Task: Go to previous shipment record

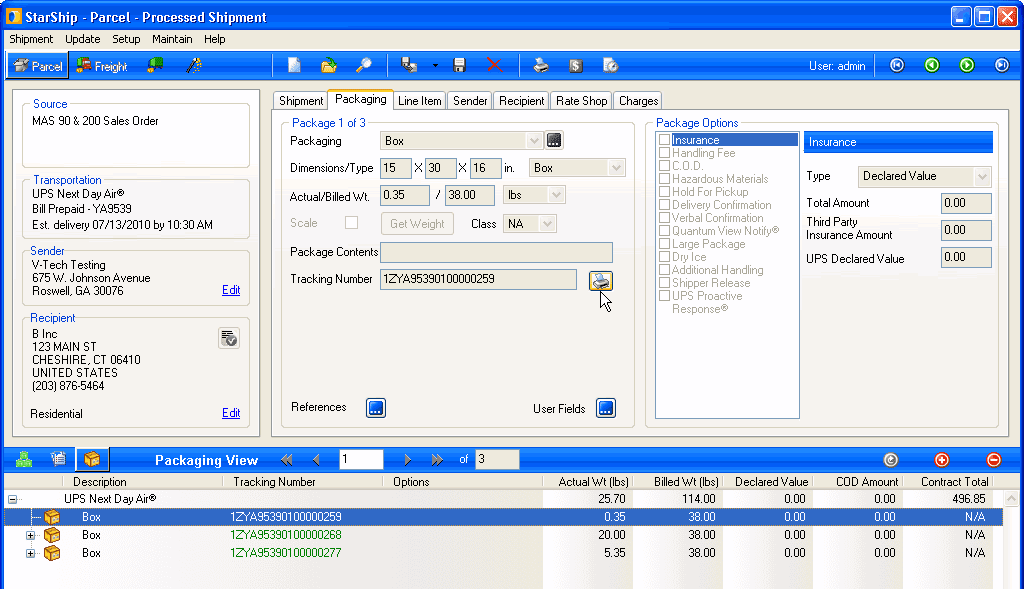Action: tap(932, 65)
